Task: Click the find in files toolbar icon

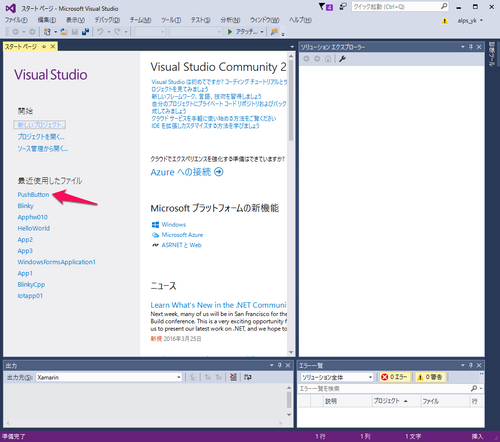Action: coord(274,32)
